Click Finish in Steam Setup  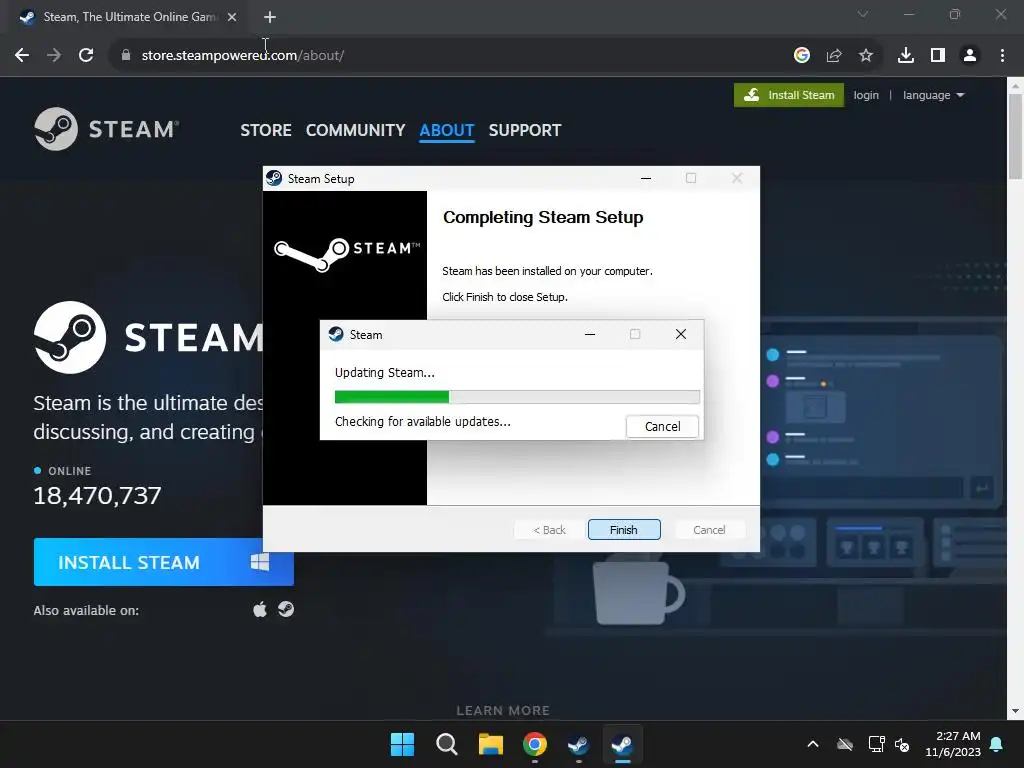tap(624, 530)
